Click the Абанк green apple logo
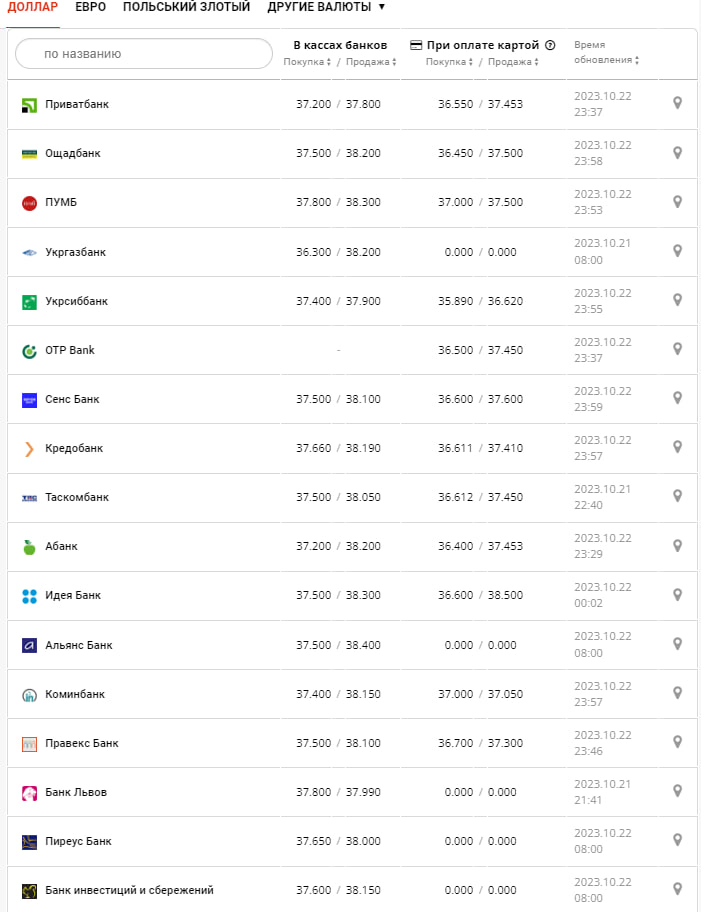 click(29, 547)
